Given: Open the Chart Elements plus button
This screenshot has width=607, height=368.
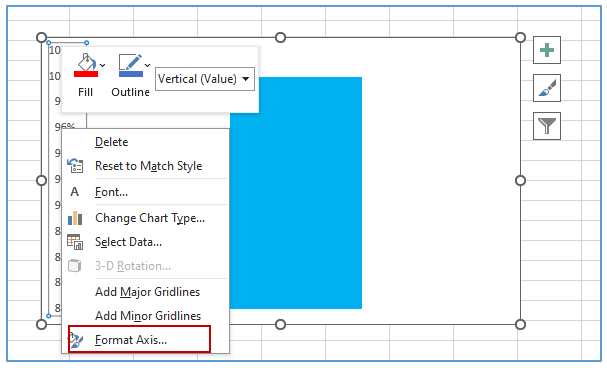Looking at the screenshot, I should click(x=547, y=50).
